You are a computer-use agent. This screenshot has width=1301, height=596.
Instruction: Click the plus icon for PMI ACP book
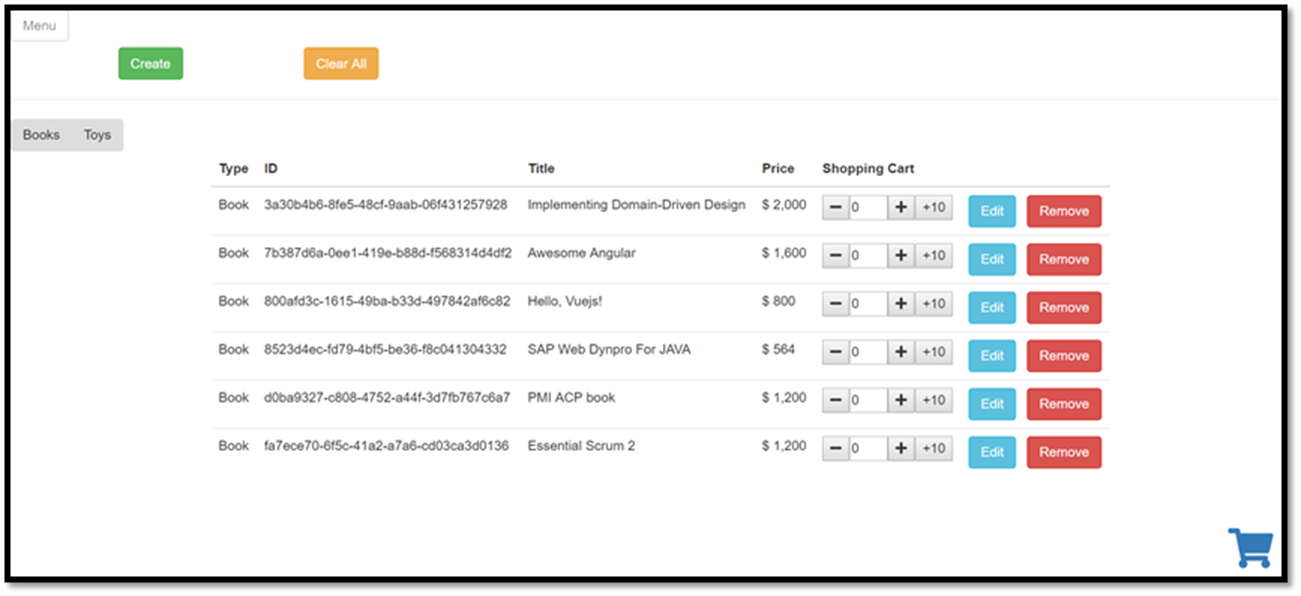(x=899, y=400)
